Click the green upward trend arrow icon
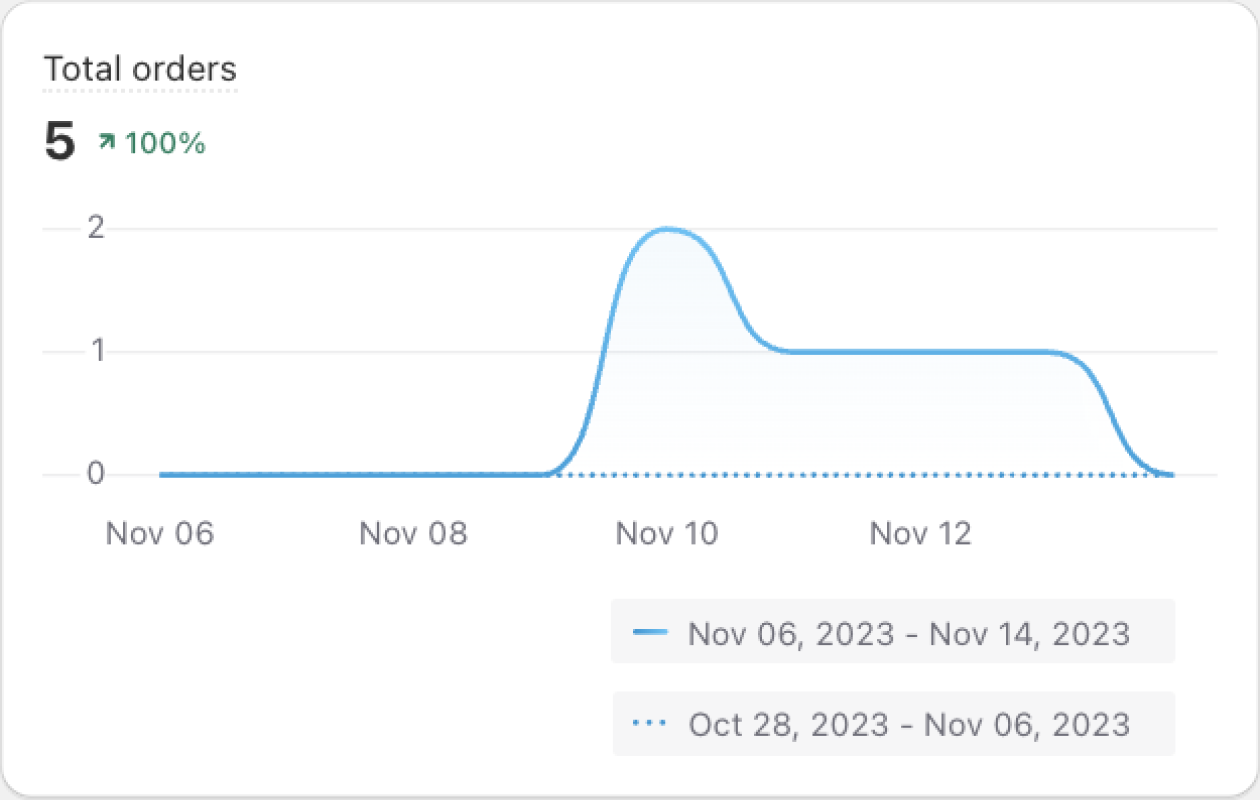1260x800 pixels. point(106,143)
